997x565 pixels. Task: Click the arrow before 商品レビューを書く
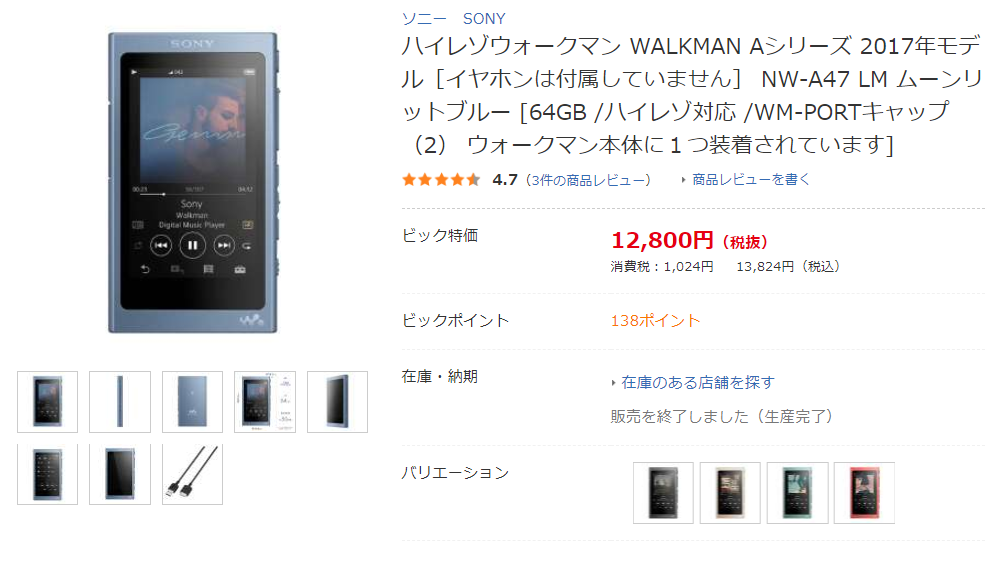coord(683,180)
